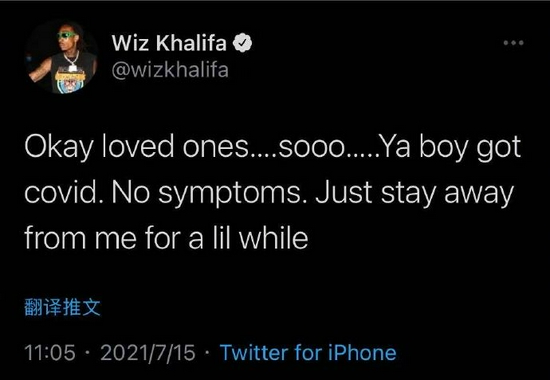The image size is (550, 380).
Task: Click the "from me for a lil while" line
Action: [166, 238]
